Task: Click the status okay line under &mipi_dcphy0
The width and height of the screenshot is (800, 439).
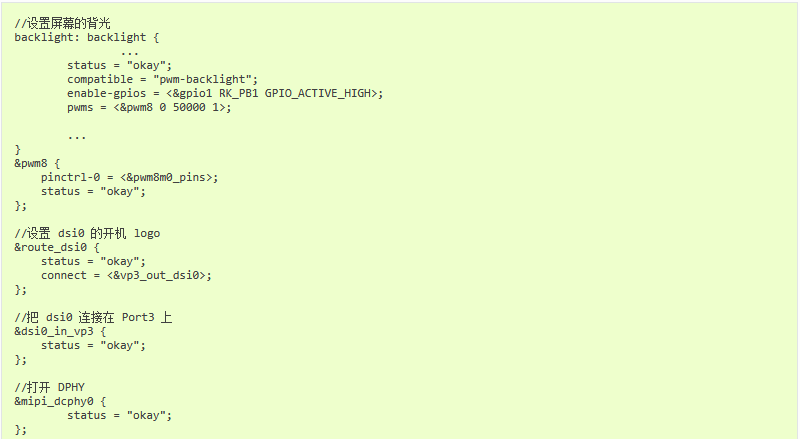Action: [119, 416]
